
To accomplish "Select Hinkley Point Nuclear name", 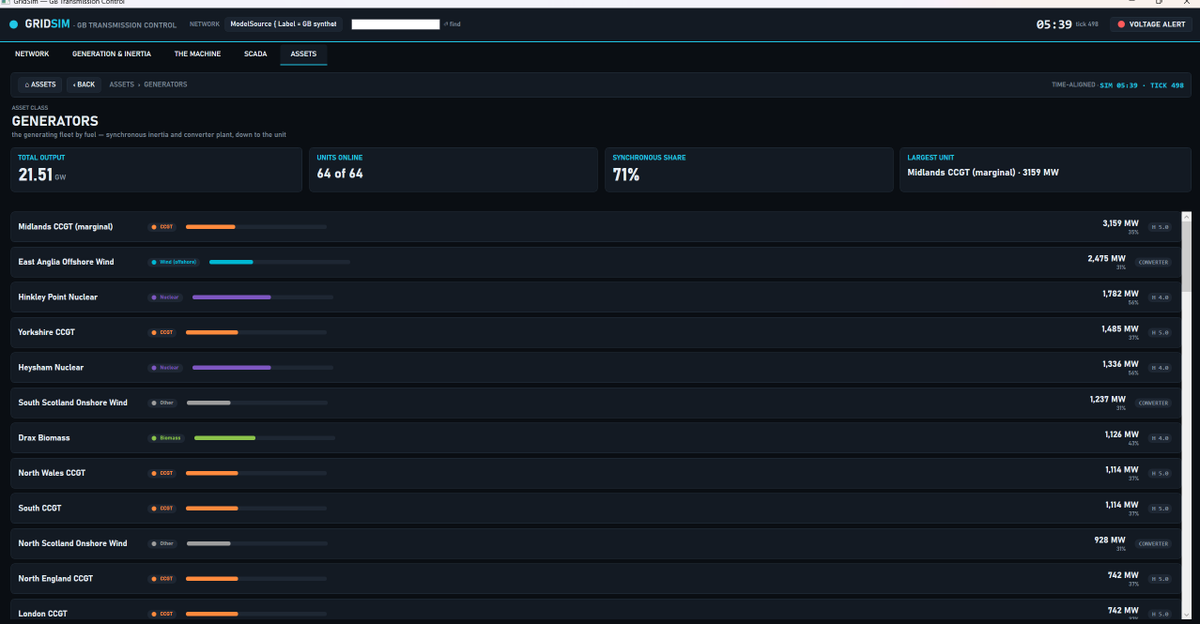I will tap(58, 297).
